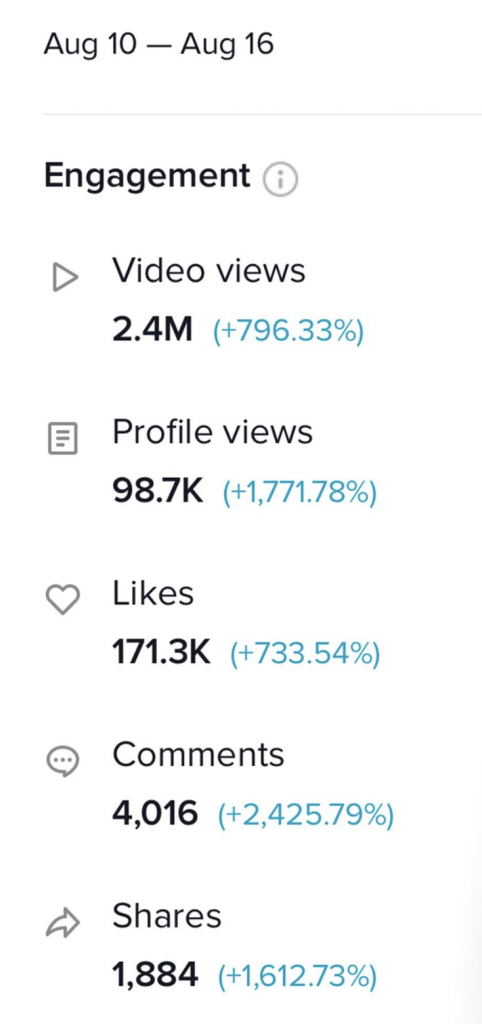Click the Profile views document icon
Image resolution: width=482 pixels, height=1024 pixels.
pos(63,438)
